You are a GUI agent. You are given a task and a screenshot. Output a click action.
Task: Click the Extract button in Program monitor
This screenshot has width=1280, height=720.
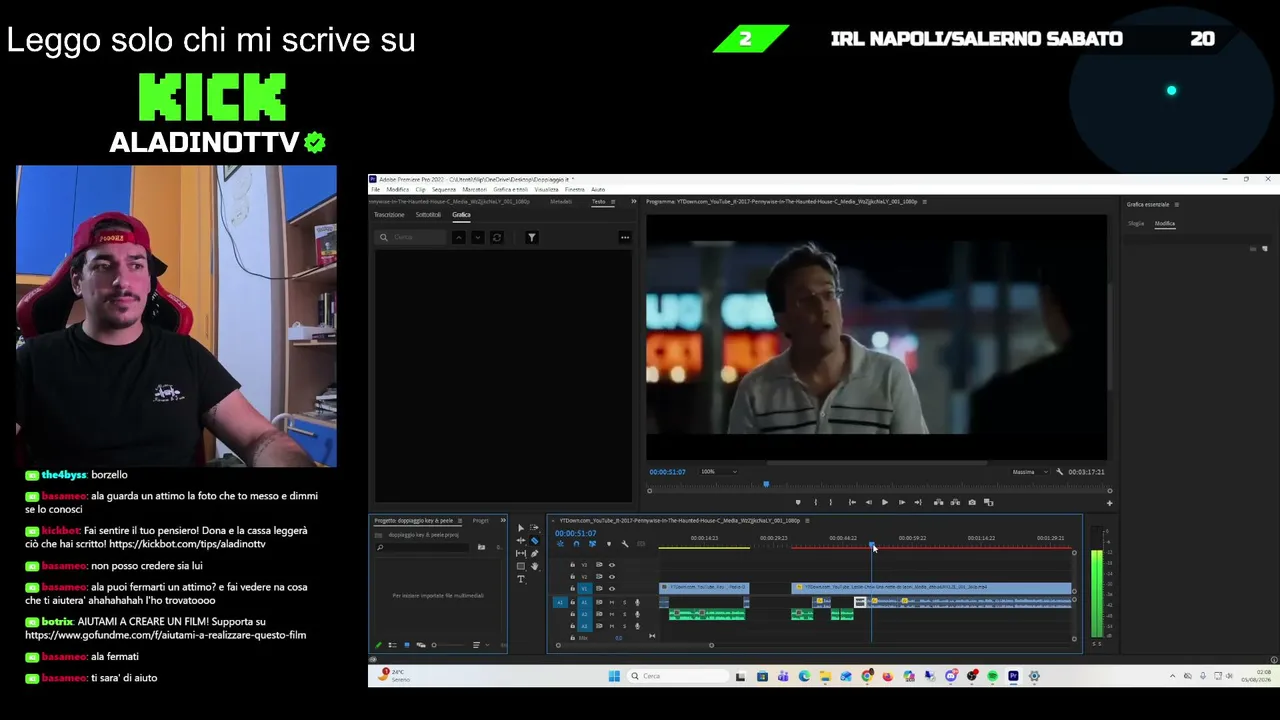coord(955,502)
